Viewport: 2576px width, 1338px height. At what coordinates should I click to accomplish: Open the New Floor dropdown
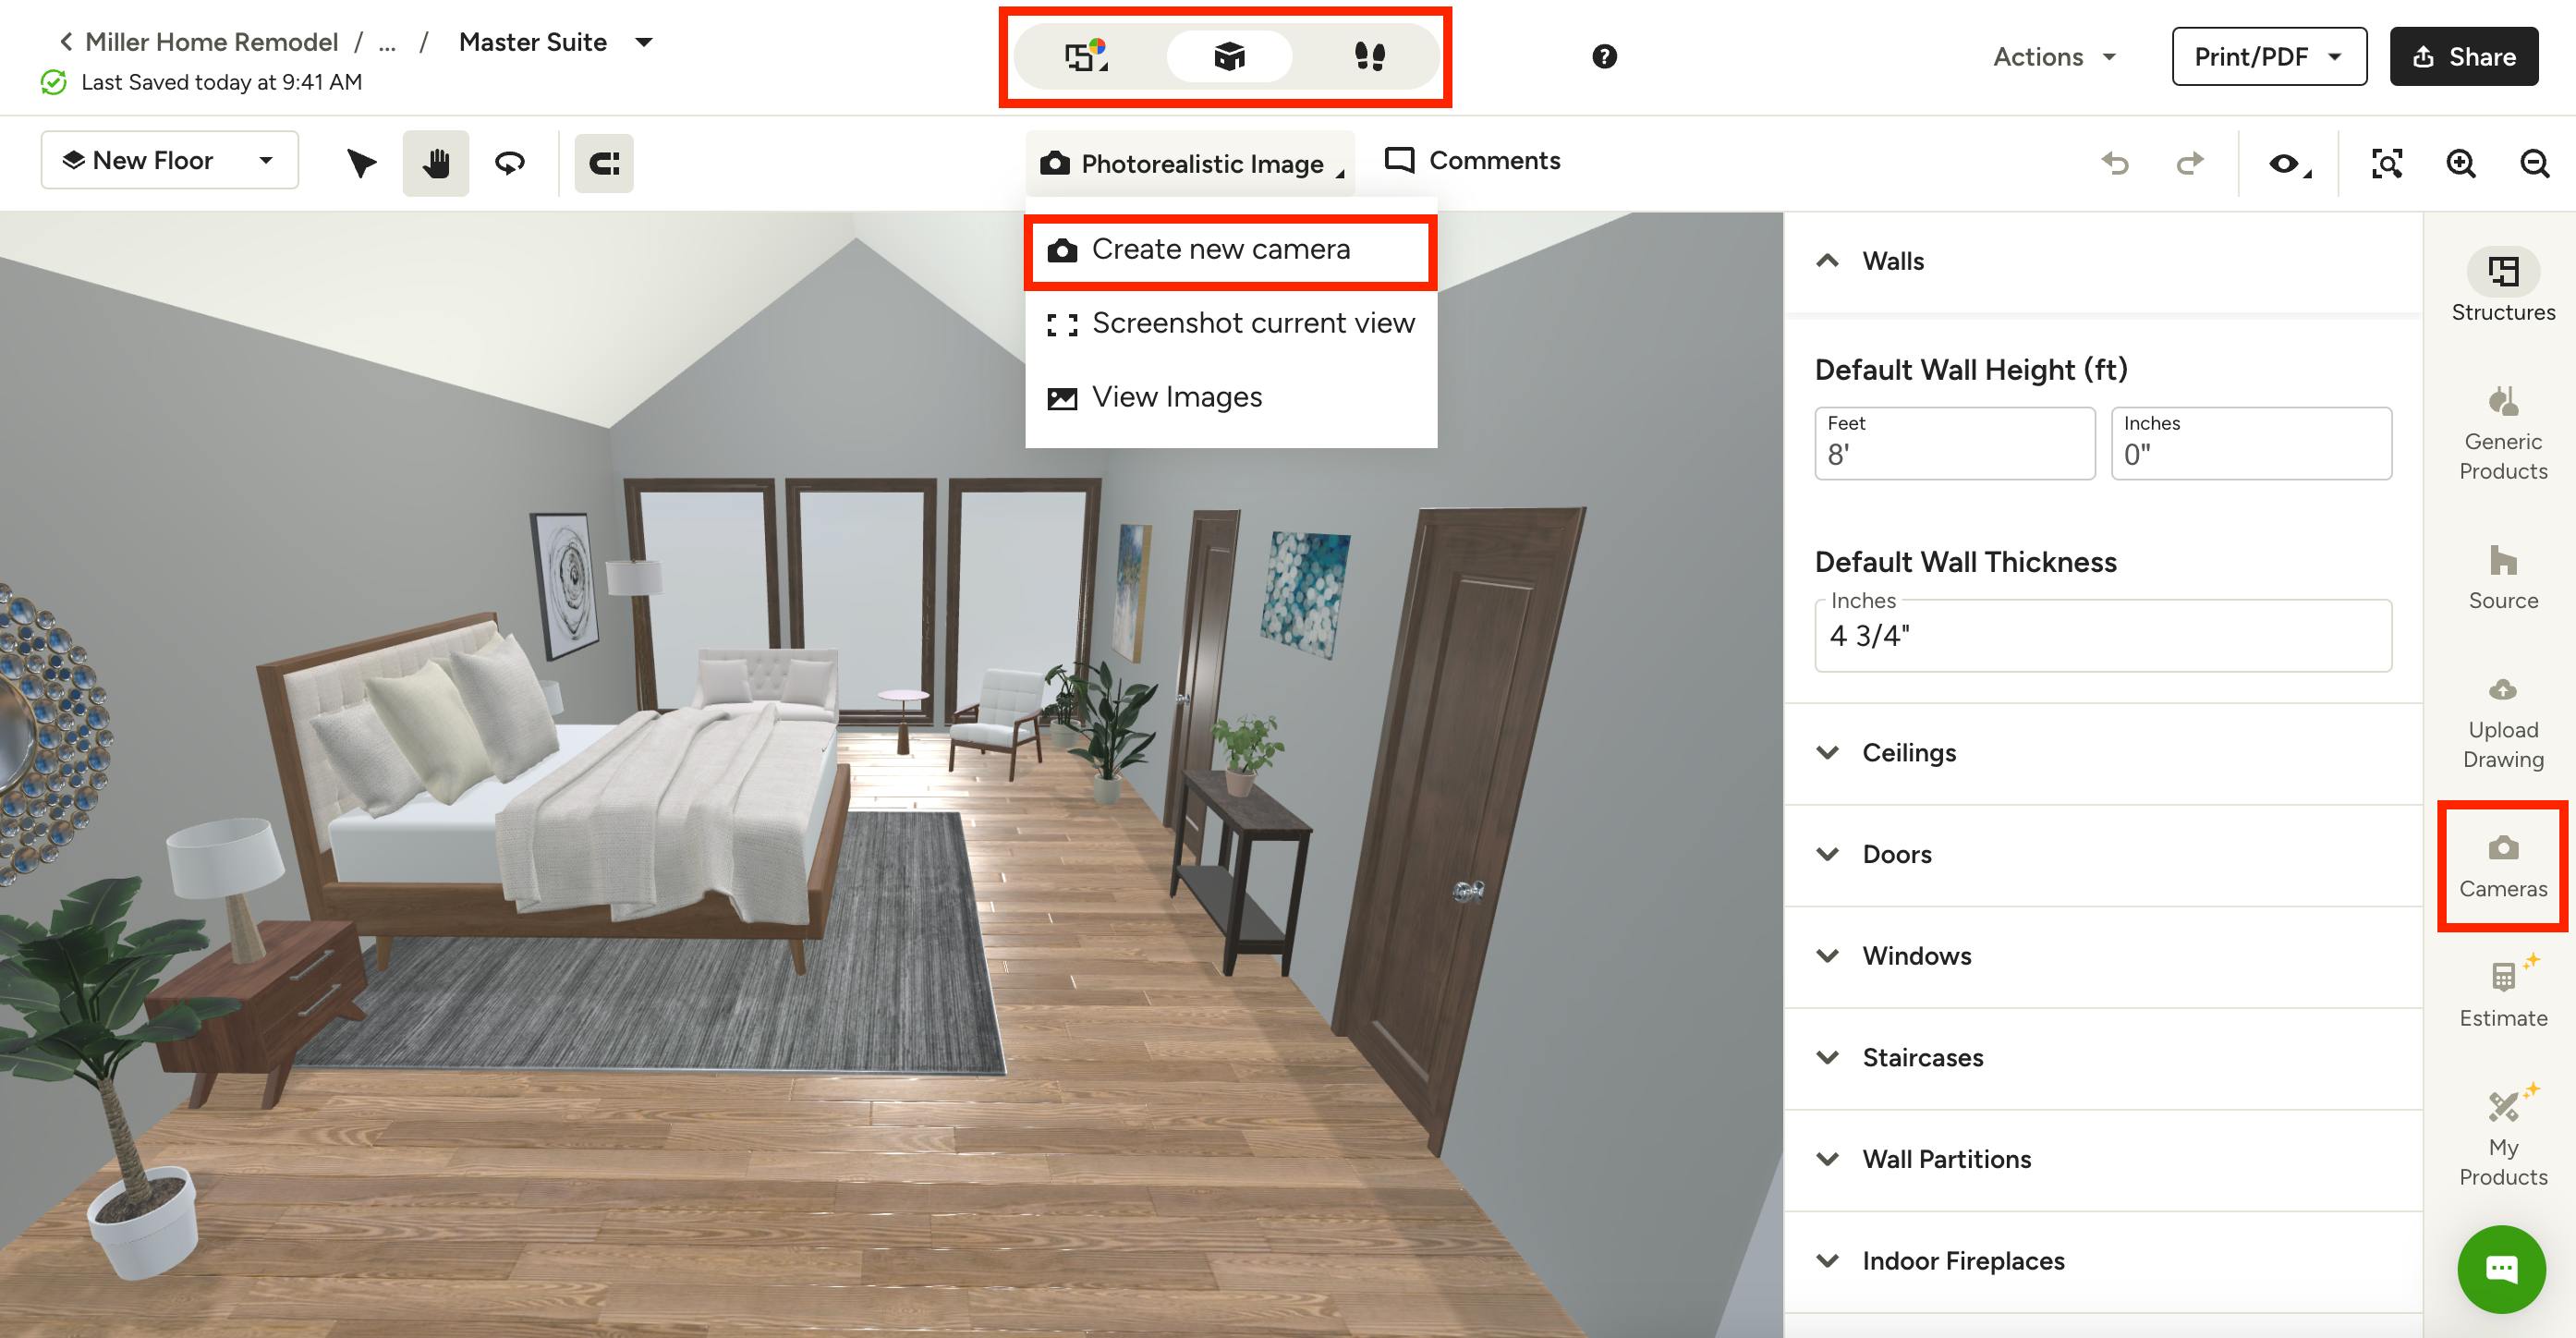169,160
